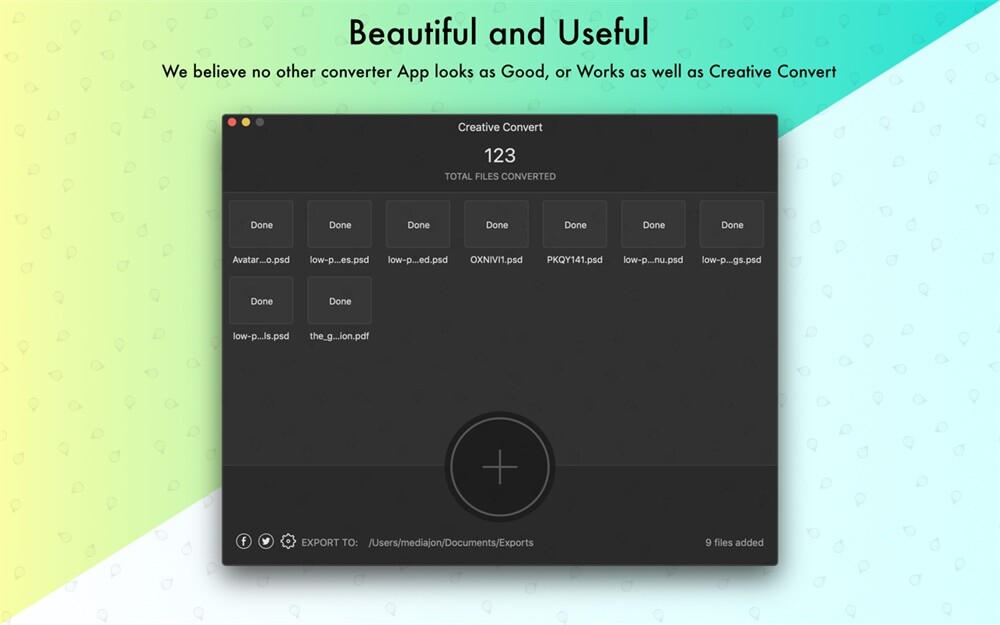This screenshot has height=625, width=1000.
Task: Click the TOTAL FILES CONVERTED label
Action: 500,177
